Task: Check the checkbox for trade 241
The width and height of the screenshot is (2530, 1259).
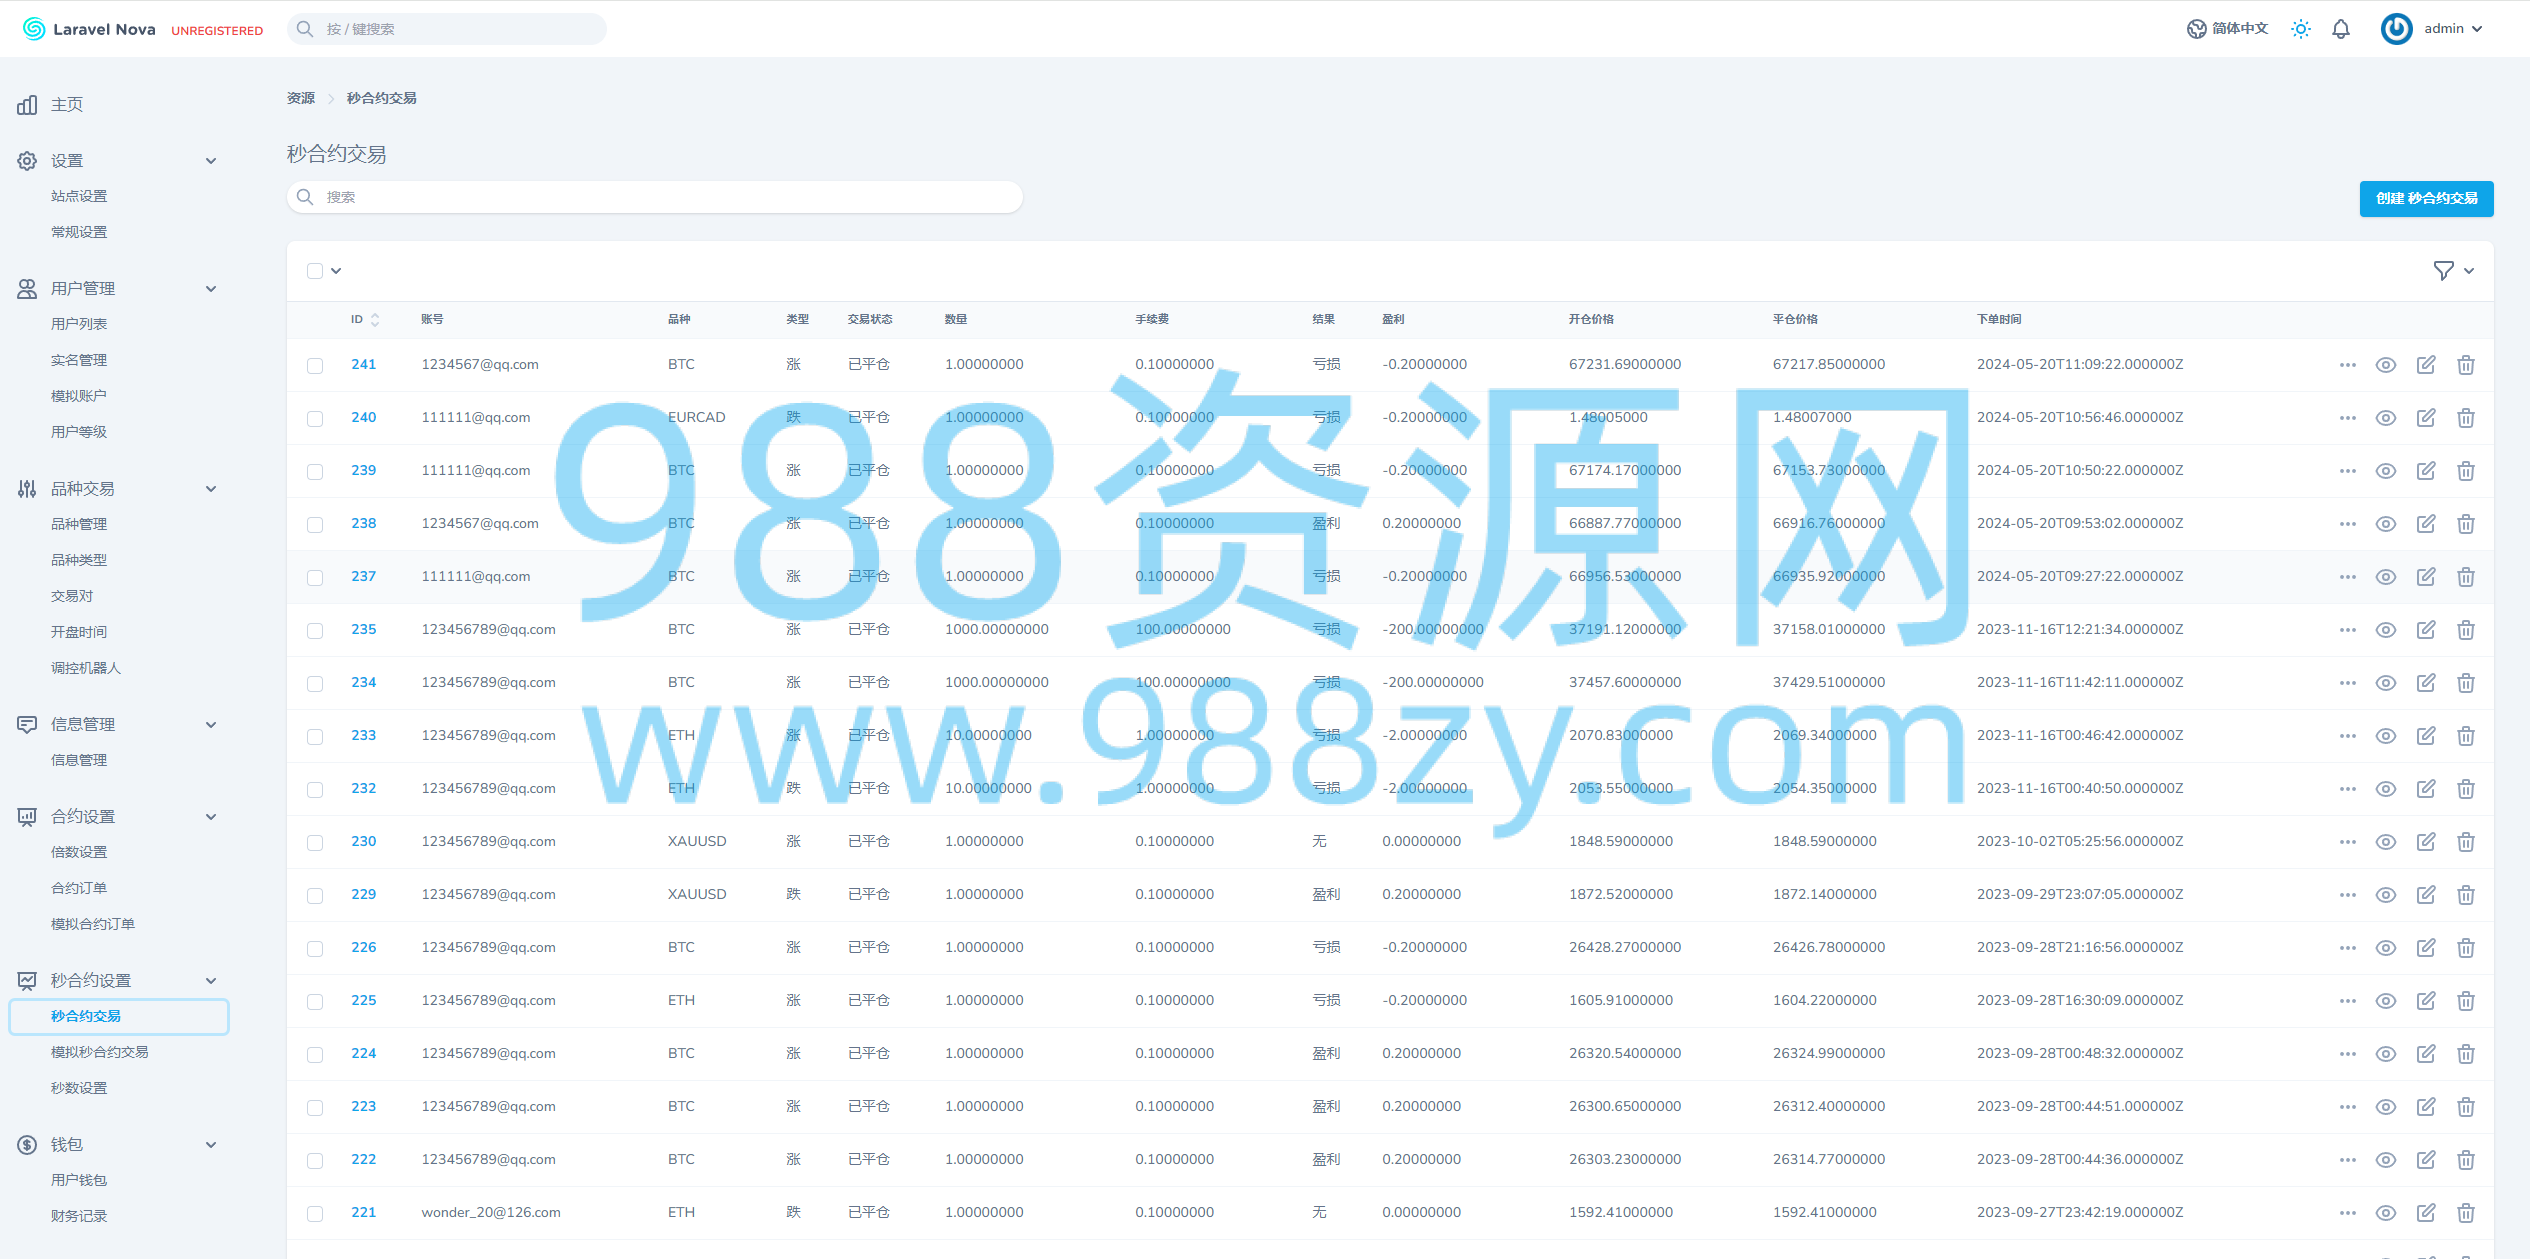Action: (315, 365)
